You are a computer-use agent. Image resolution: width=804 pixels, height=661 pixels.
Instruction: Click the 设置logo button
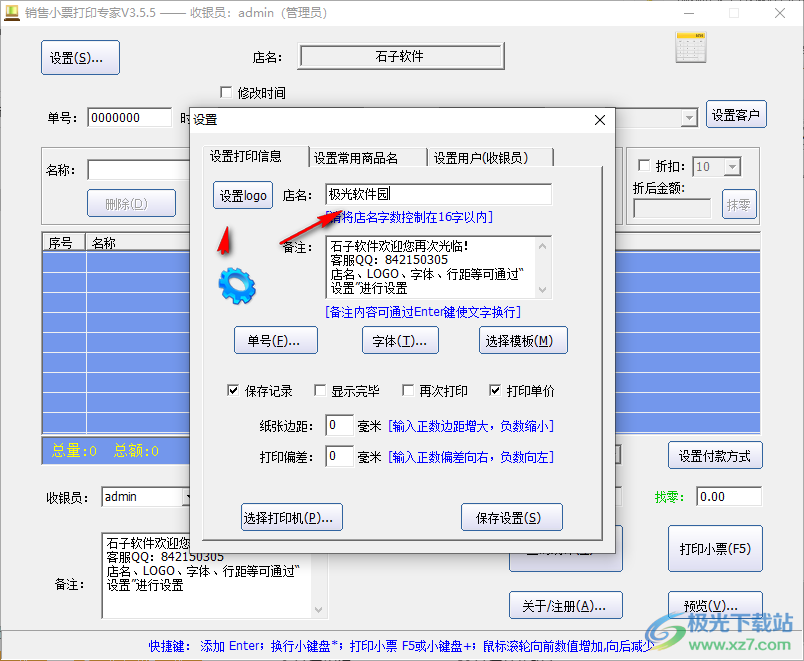[x=243, y=195]
